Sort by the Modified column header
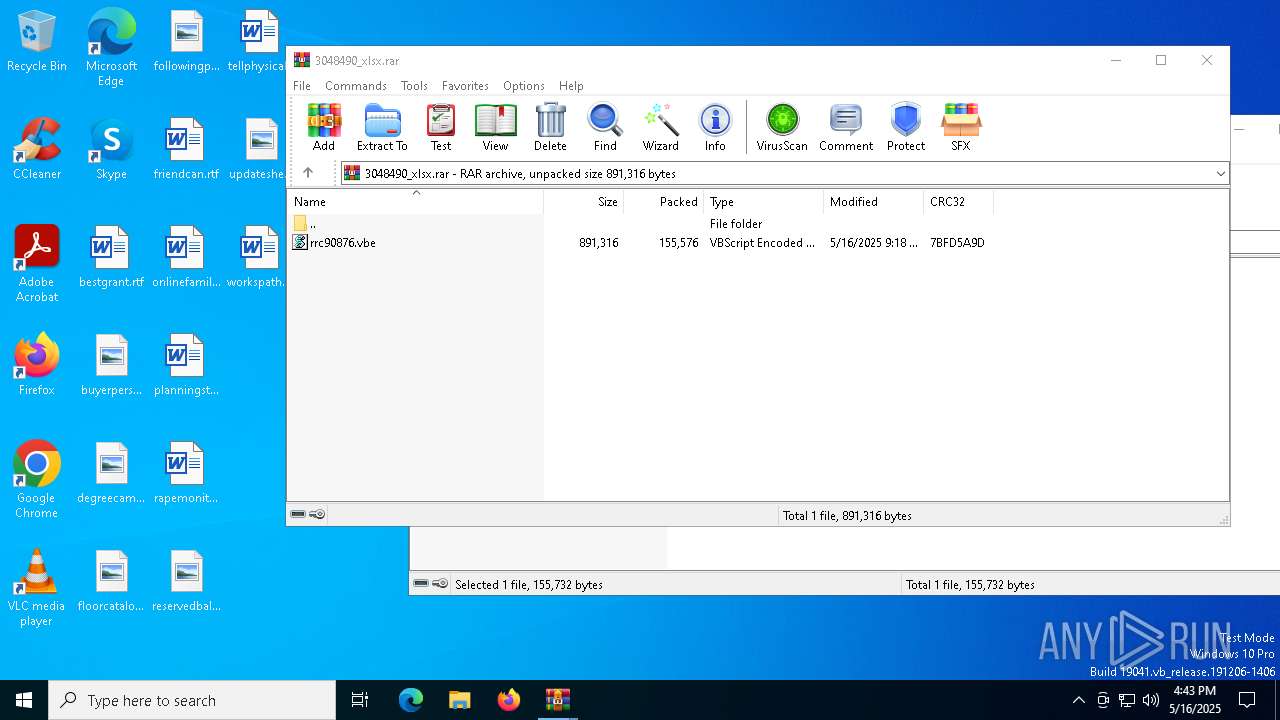 [874, 202]
